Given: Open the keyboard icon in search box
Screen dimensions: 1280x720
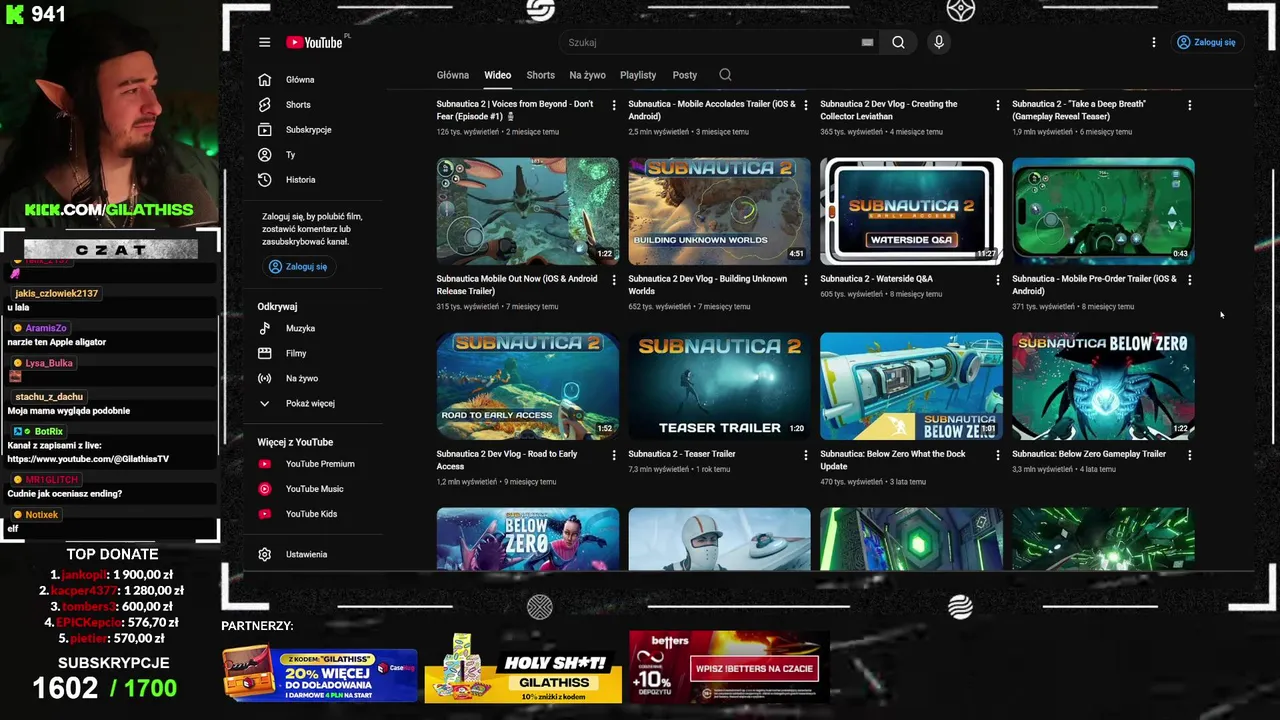Looking at the screenshot, I should click(x=867, y=42).
